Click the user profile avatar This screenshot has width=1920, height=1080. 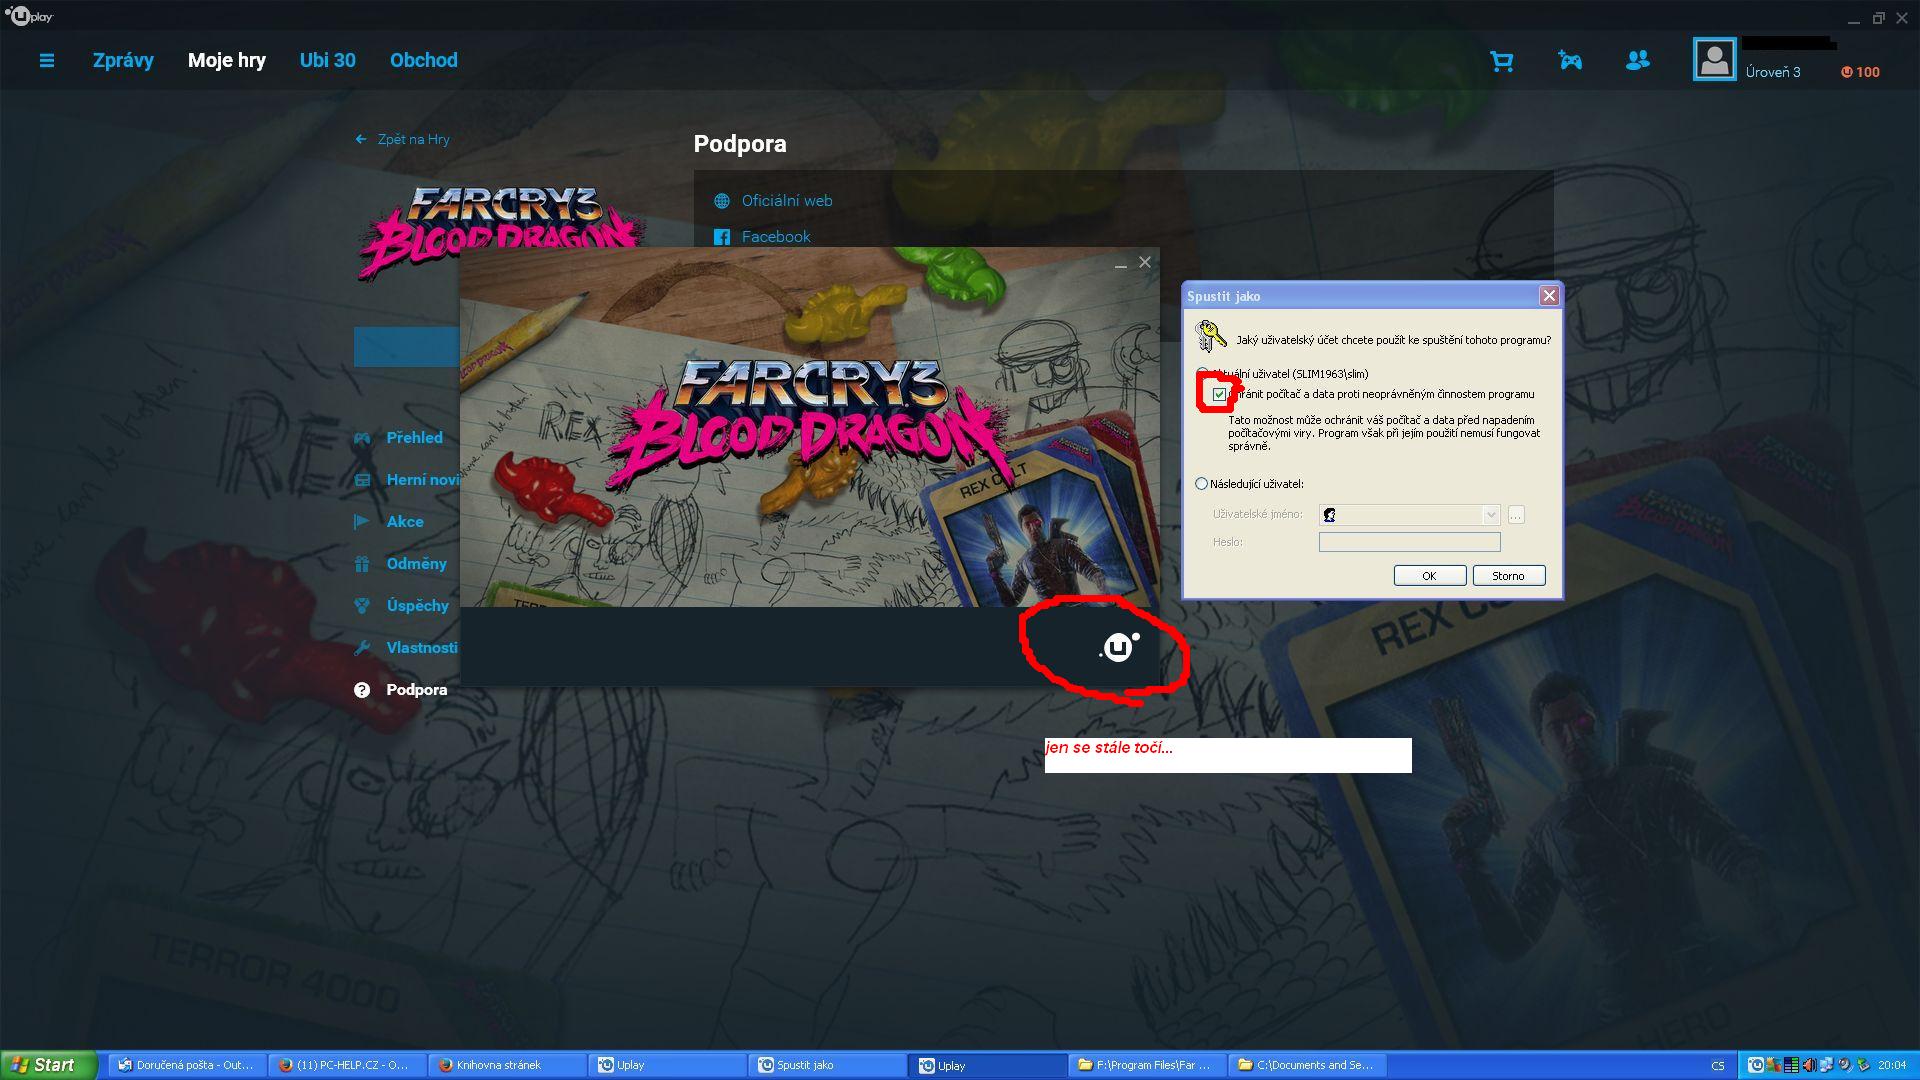1714,60
